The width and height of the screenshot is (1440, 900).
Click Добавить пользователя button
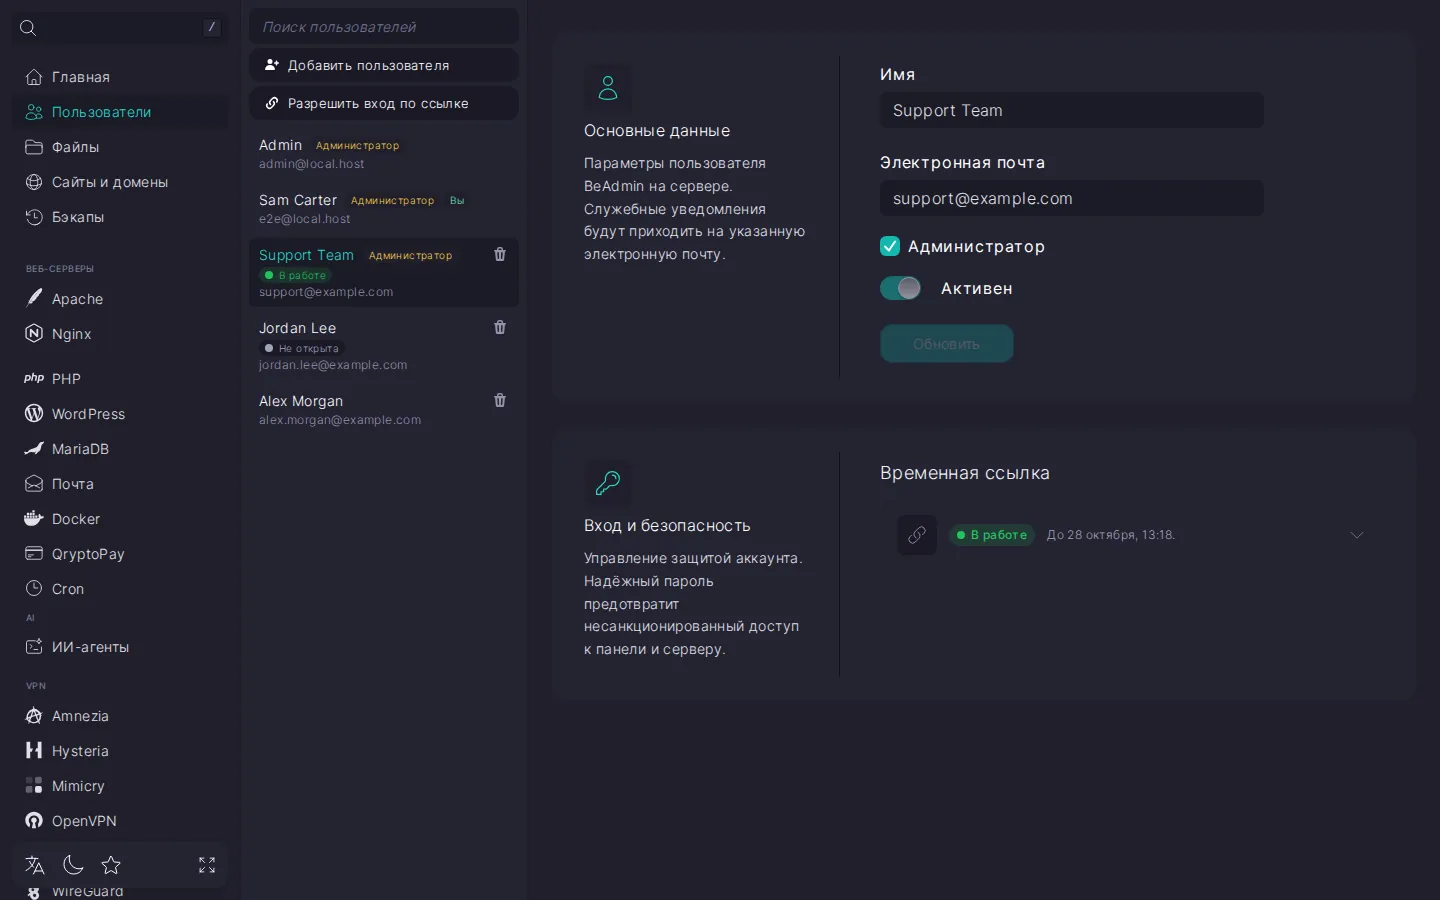coord(384,65)
